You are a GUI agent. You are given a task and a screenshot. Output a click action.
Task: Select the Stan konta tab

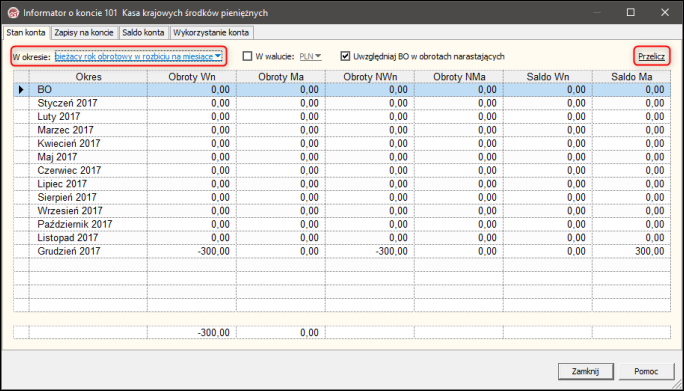click(x=26, y=33)
